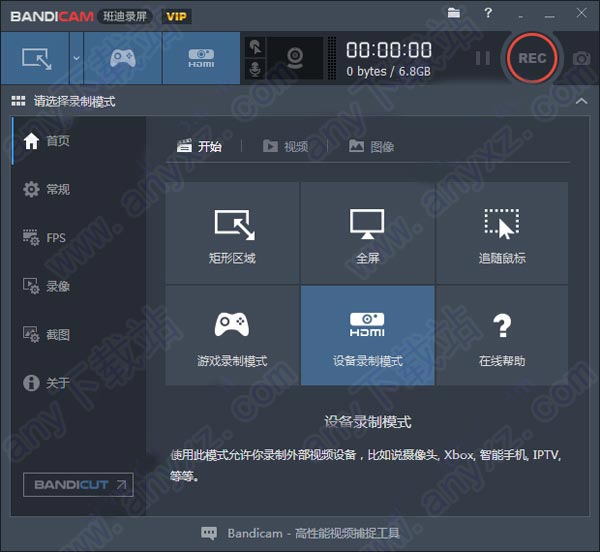This screenshot has height=552, width=600.
Task: Switch to HDMI device recording mode in toolbar
Action: [x=201, y=58]
